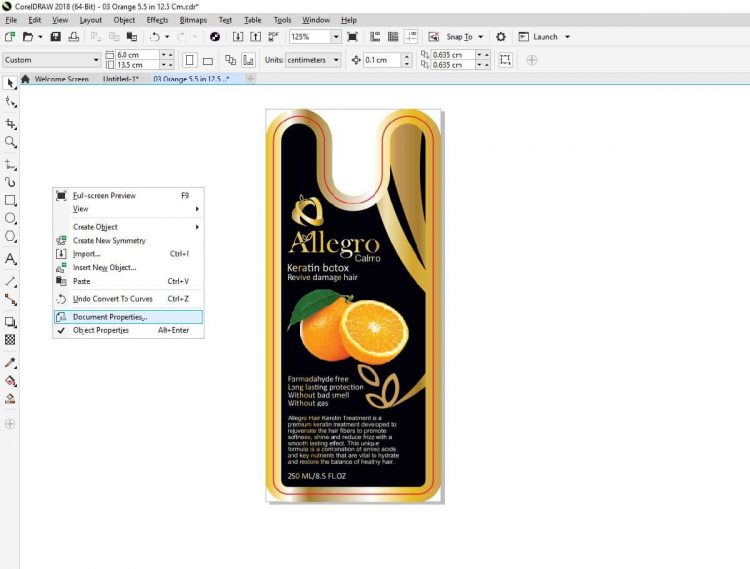Select the Crop tool
Viewport: 750px width, 569px height.
point(10,124)
